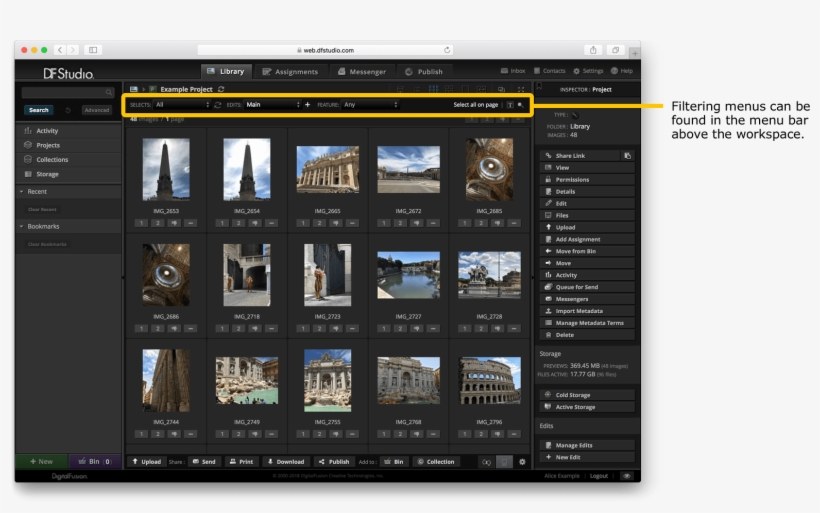Toggle the dash rating on IMG_2672
This screenshot has height=513, width=820.
433,223
